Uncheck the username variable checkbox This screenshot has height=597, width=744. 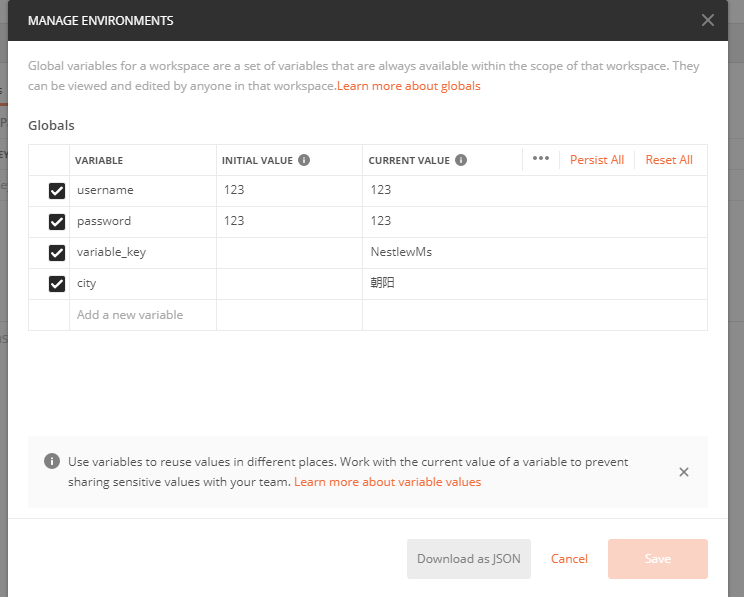(57, 191)
